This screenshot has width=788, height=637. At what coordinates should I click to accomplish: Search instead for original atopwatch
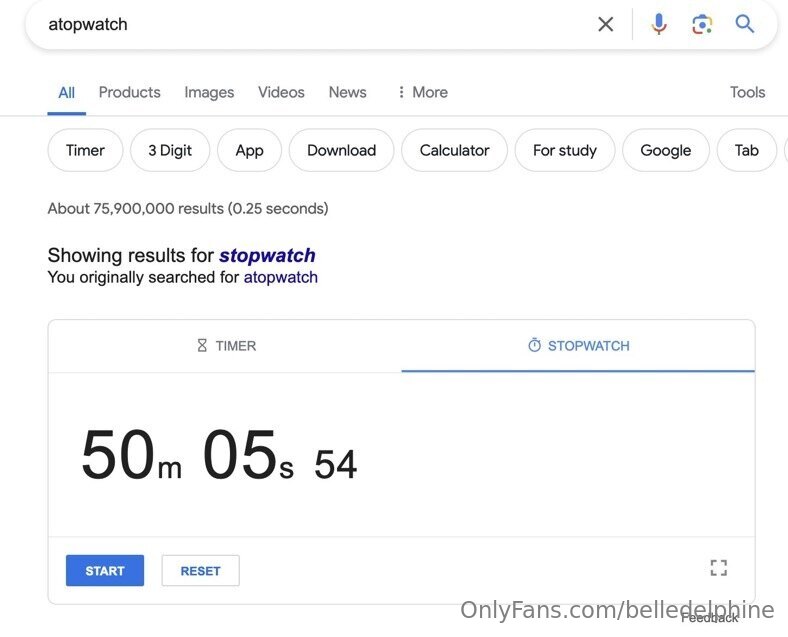281,277
